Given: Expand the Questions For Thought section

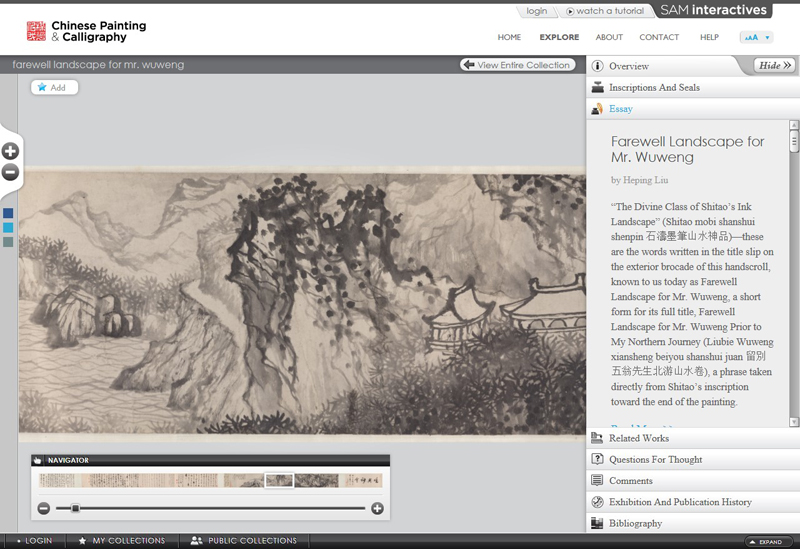Looking at the screenshot, I should click(693, 459).
